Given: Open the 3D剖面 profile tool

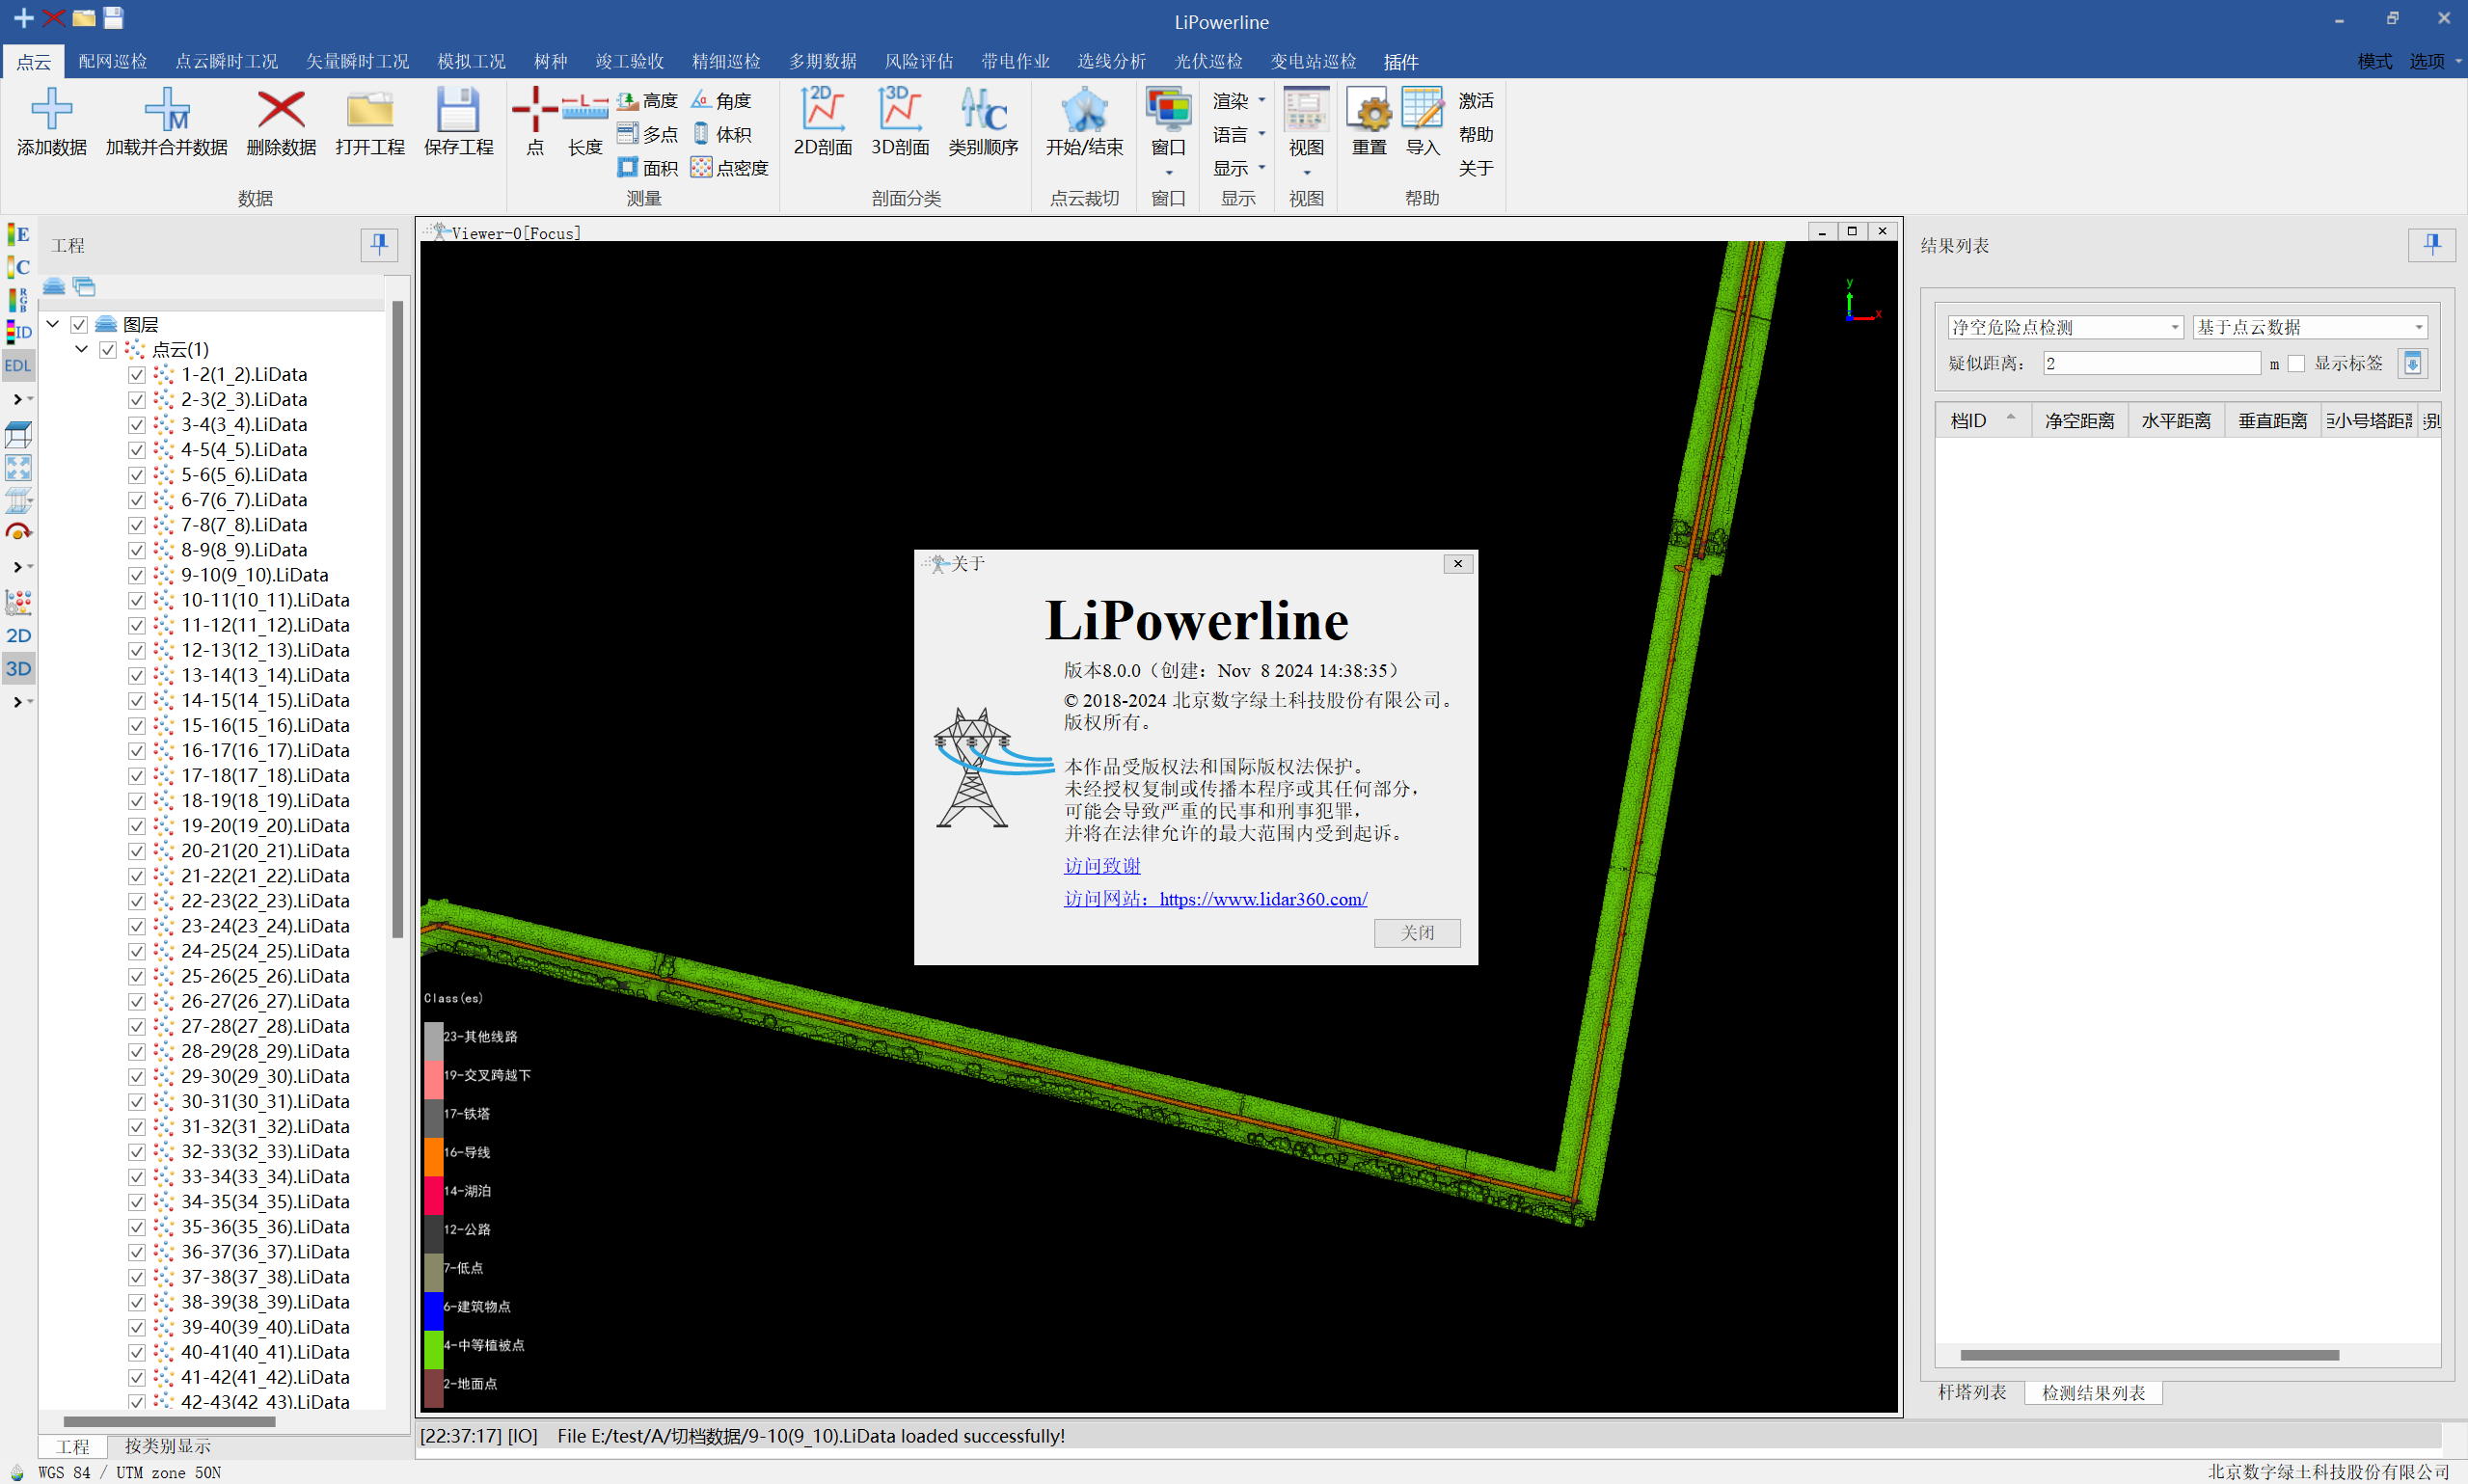Looking at the screenshot, I should [899, 110].
